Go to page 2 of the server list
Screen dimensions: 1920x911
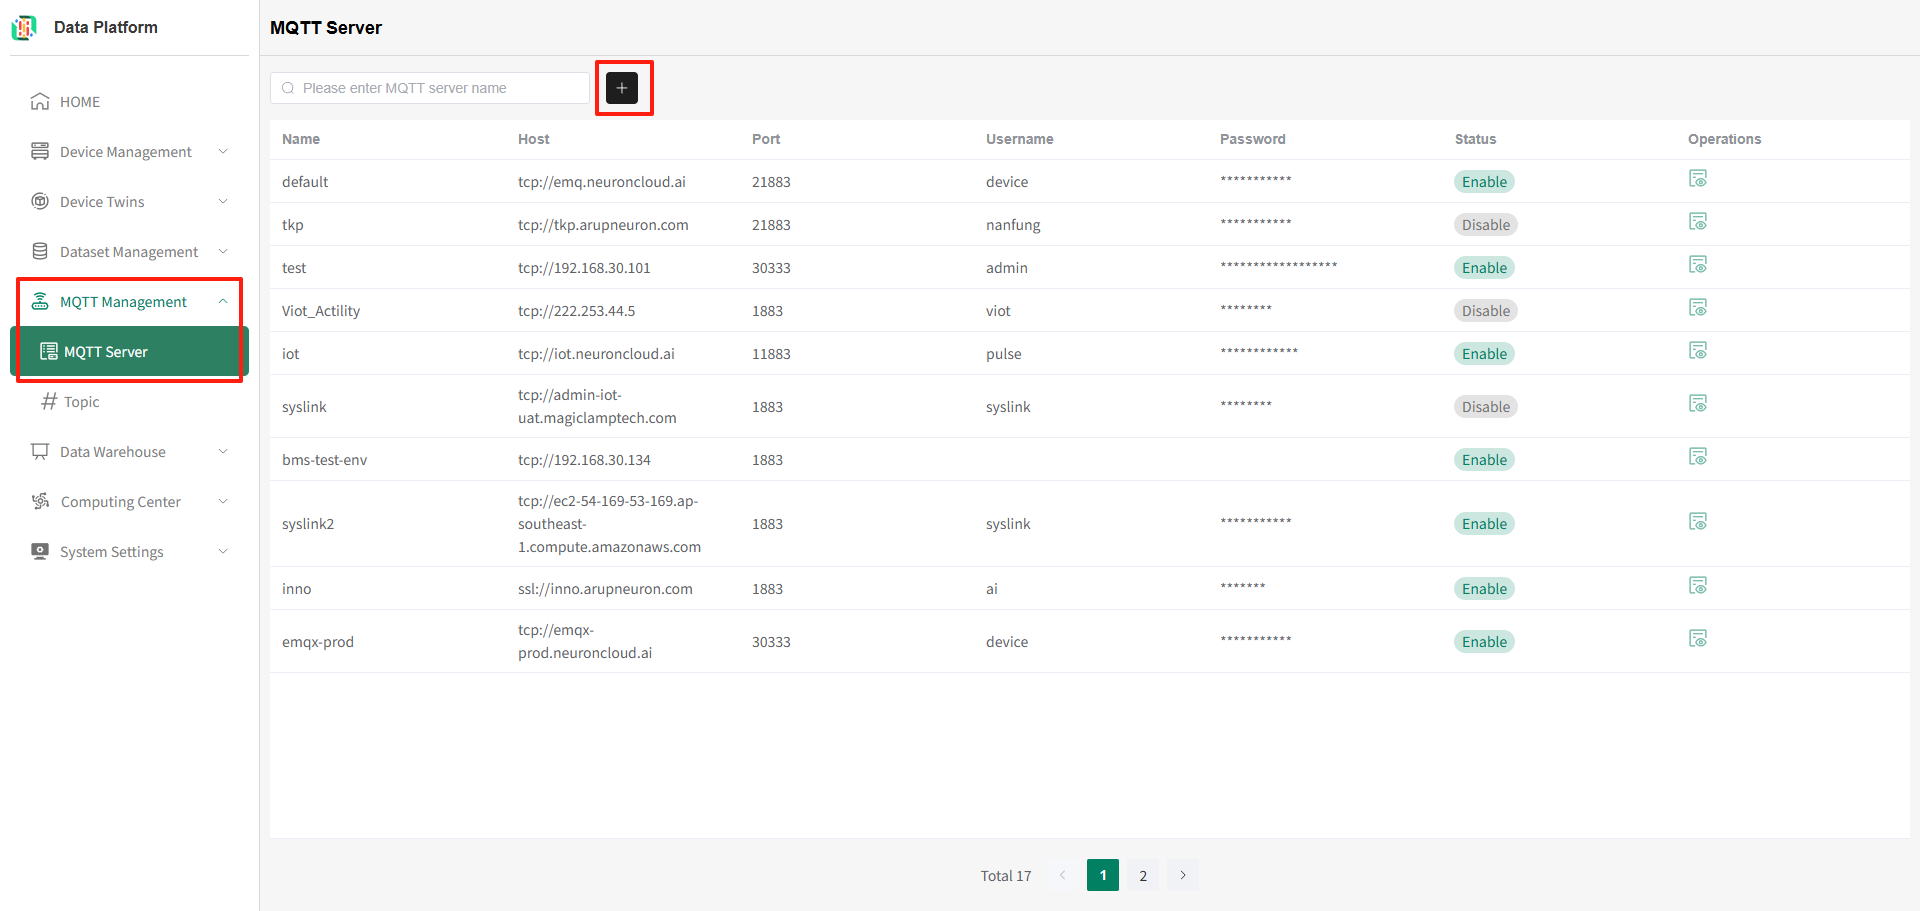1142,876
